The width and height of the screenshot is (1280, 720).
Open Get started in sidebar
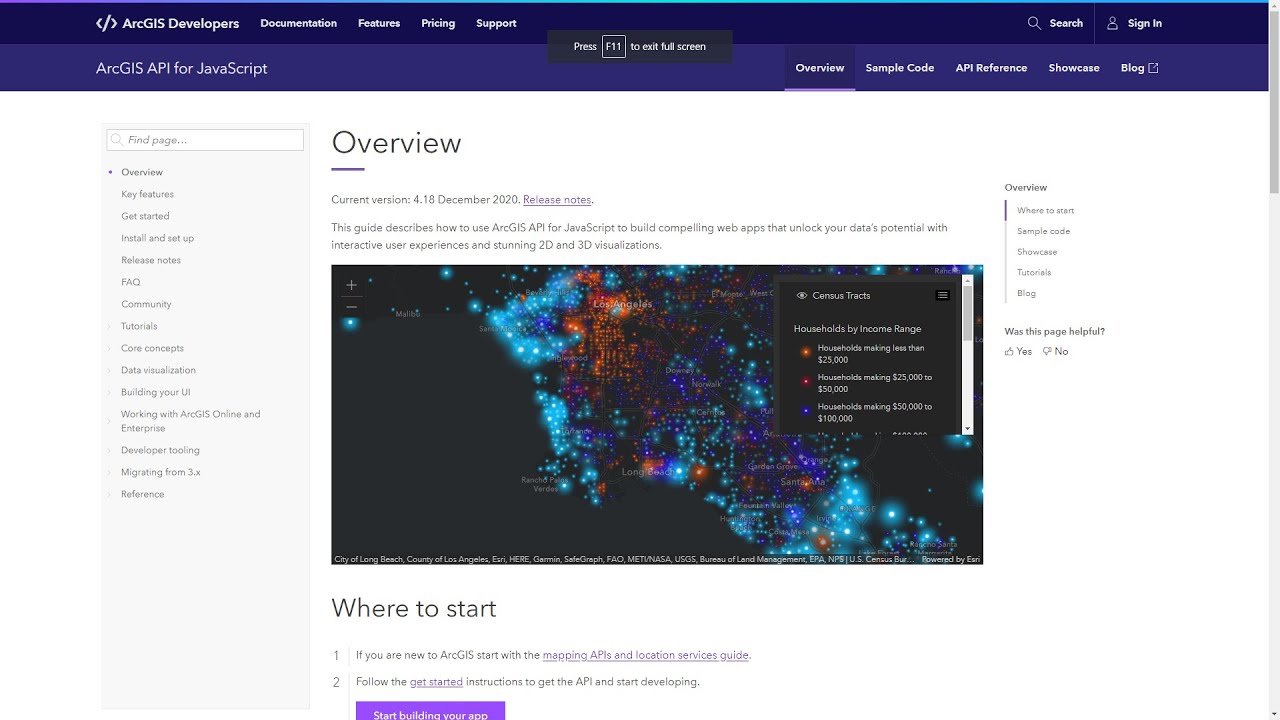[x=145, y=216]
